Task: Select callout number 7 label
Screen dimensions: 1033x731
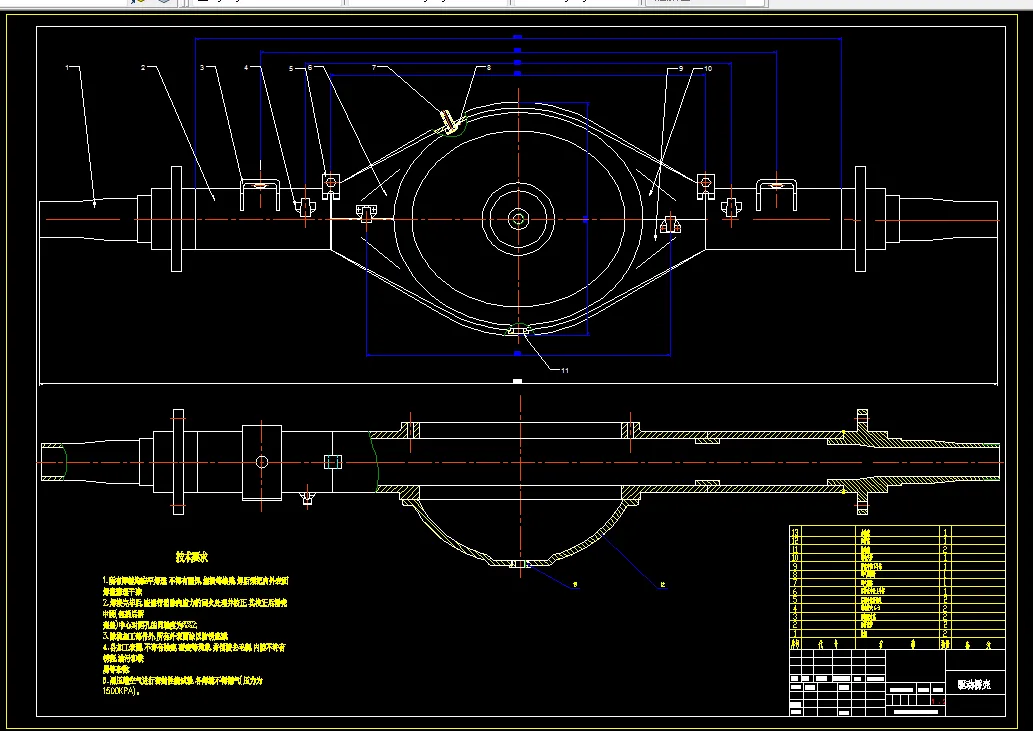Action: pos(374,68)
